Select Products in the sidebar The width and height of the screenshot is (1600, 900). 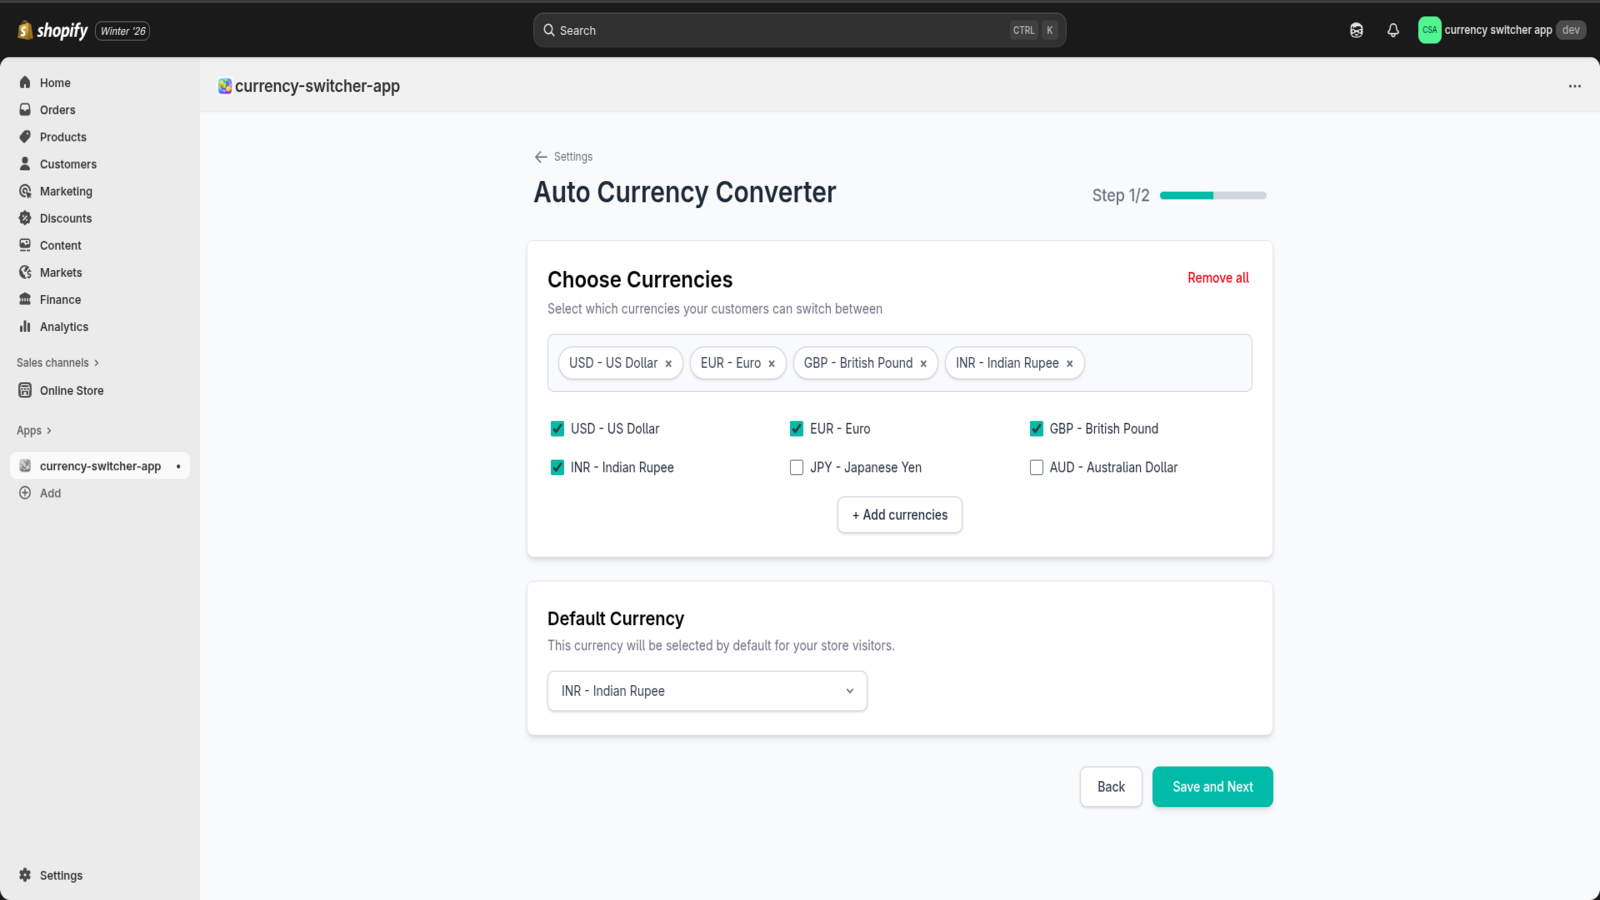coord(62,136)
